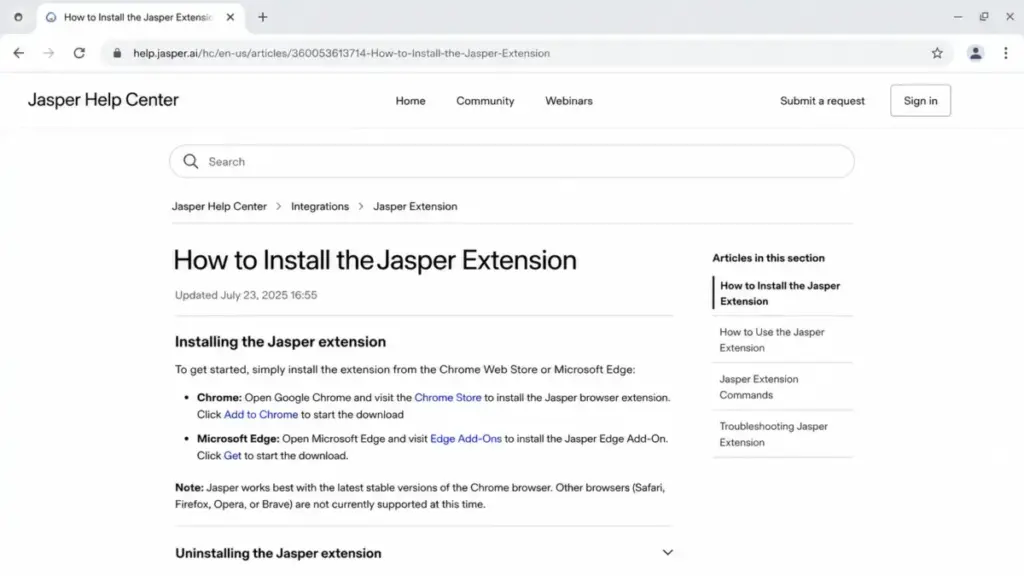Restore the browser window size
The width and height of the screenshot is (1024, 576).
click(984, 17)
